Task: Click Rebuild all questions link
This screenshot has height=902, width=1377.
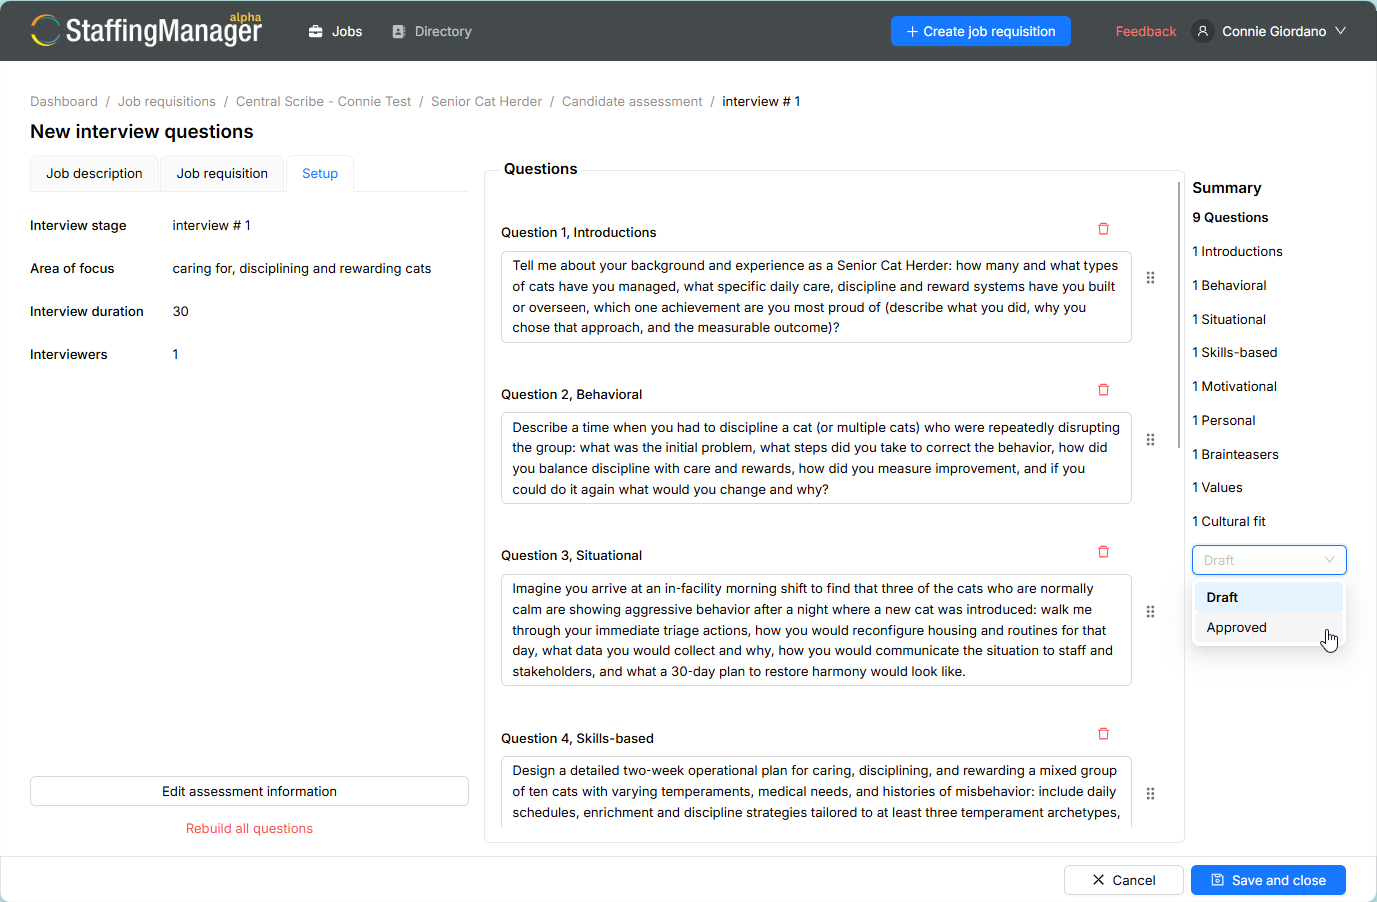Action: click(x=249, y=828)
